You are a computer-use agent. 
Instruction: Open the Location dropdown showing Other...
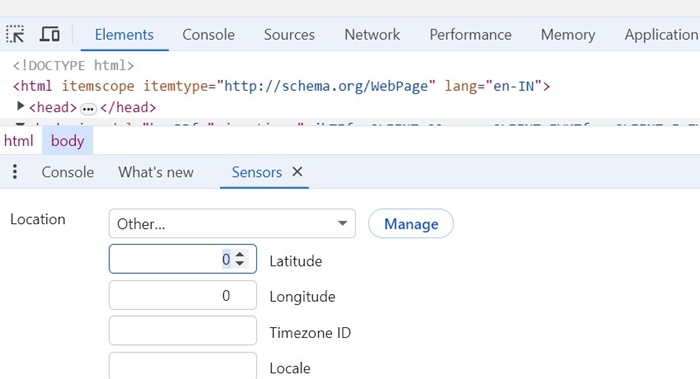(232, 223)
